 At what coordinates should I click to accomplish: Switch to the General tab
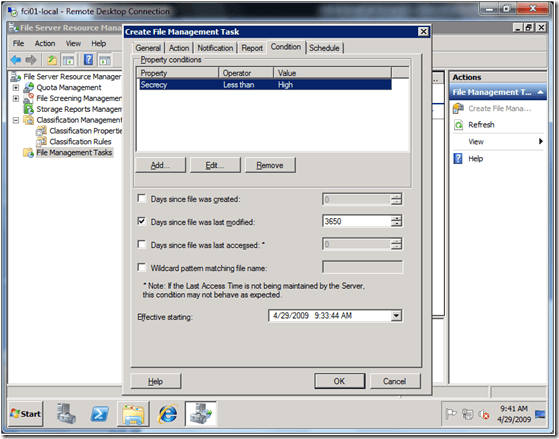point(148,48)
